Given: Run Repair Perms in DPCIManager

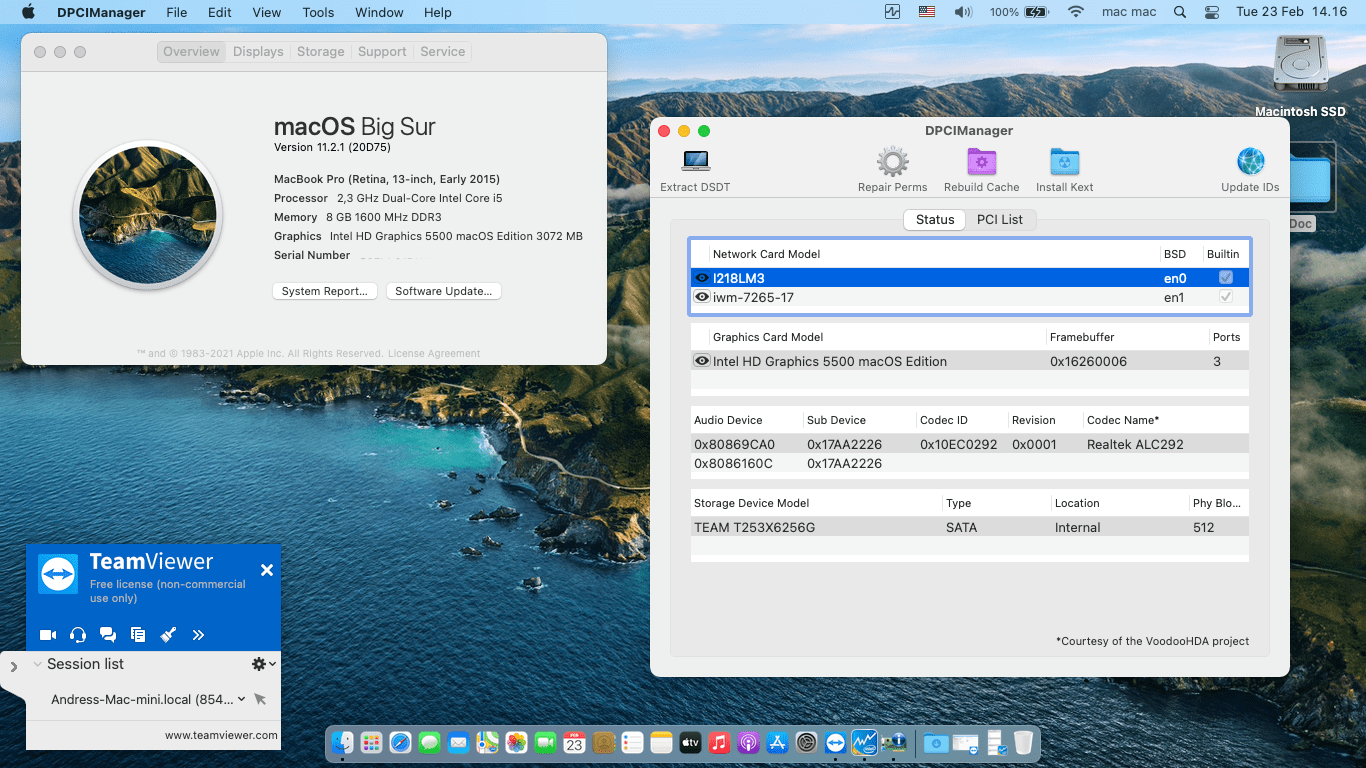Looking at the screenshot, I should click(x=892, y=161).
